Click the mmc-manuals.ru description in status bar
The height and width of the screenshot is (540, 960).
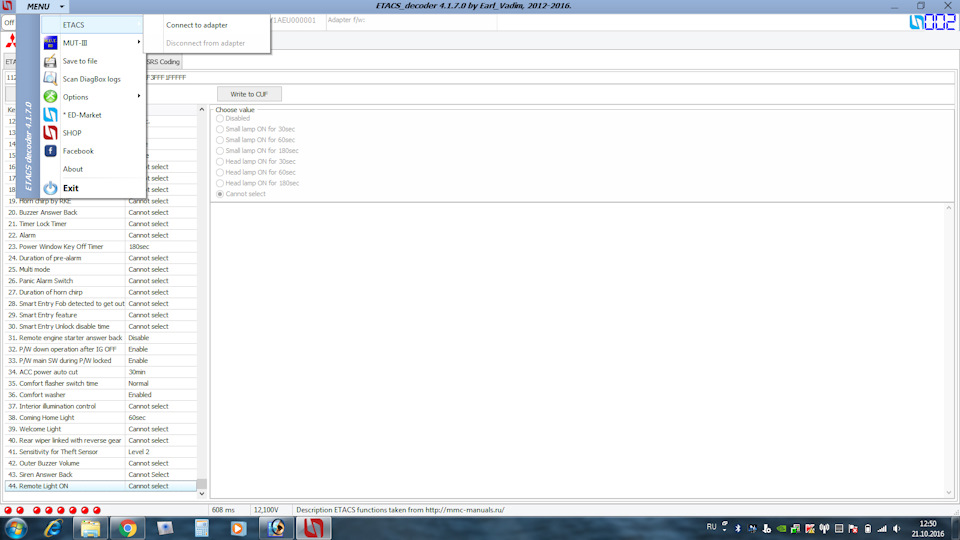400,510
